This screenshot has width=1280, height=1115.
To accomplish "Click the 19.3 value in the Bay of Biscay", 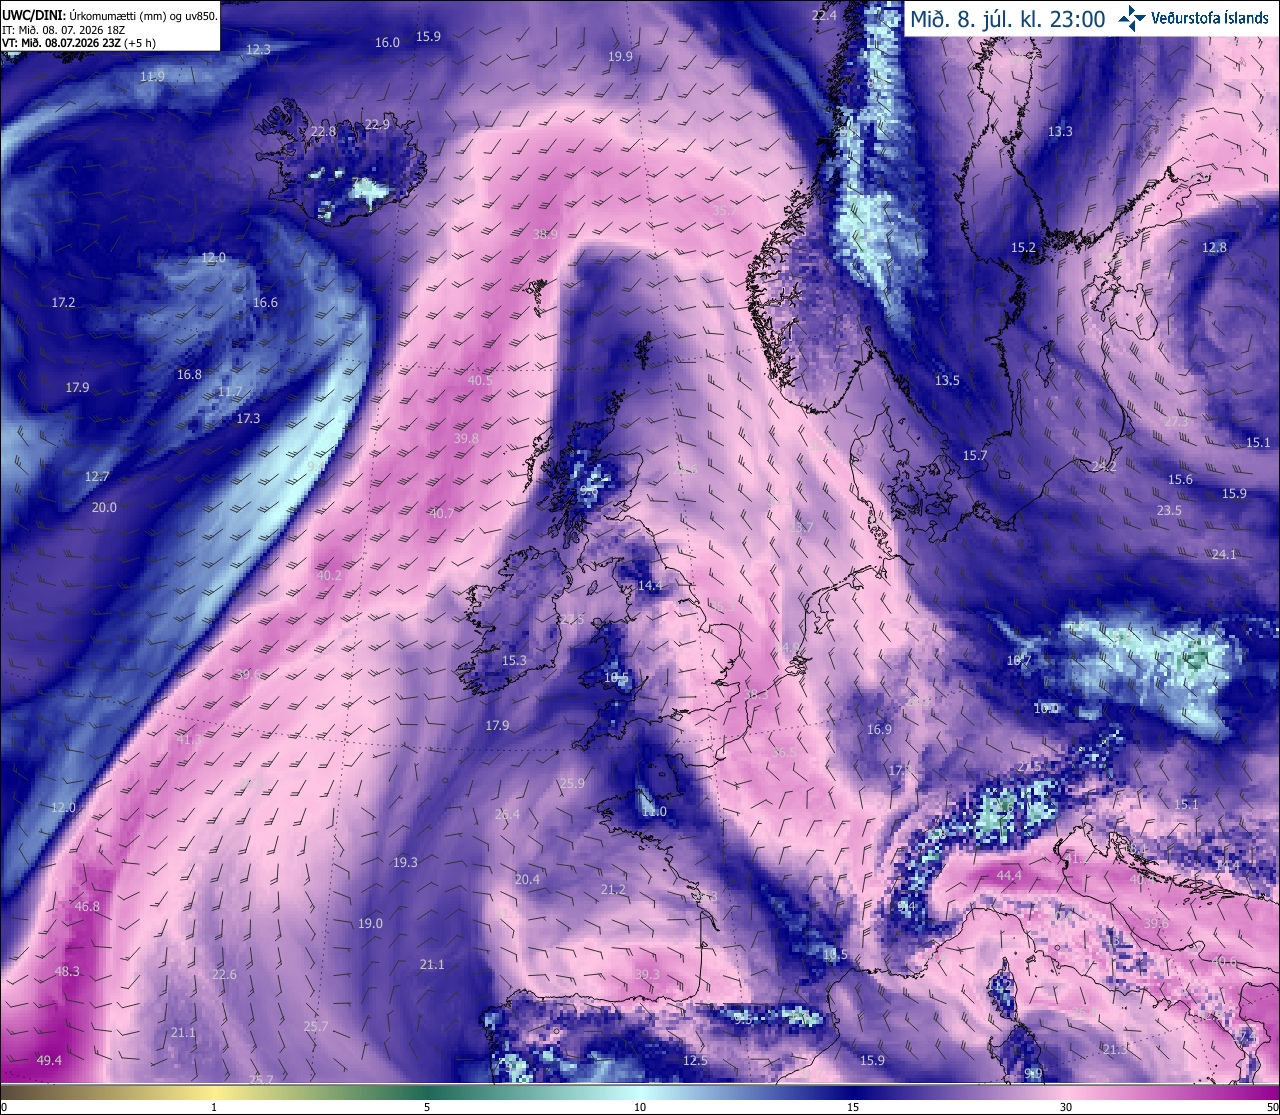I will [405, 862].
